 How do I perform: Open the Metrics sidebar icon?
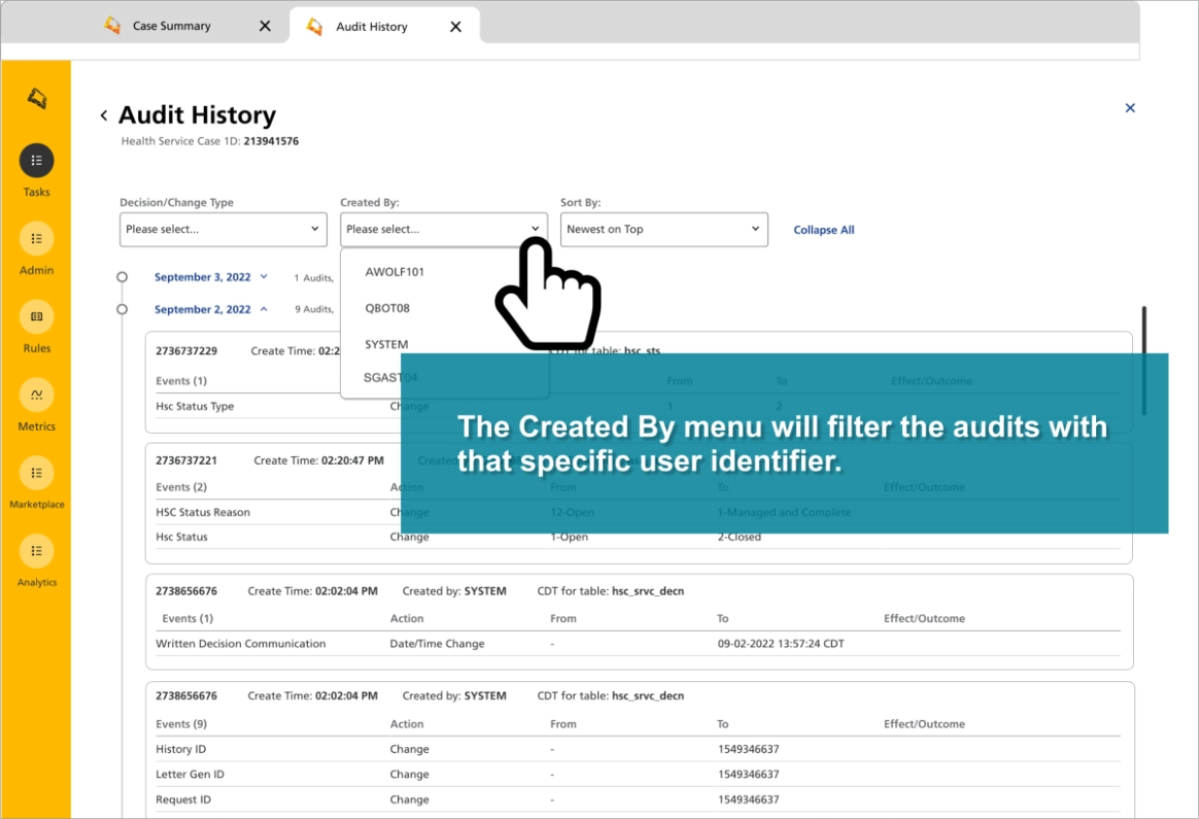coord(37,395)
